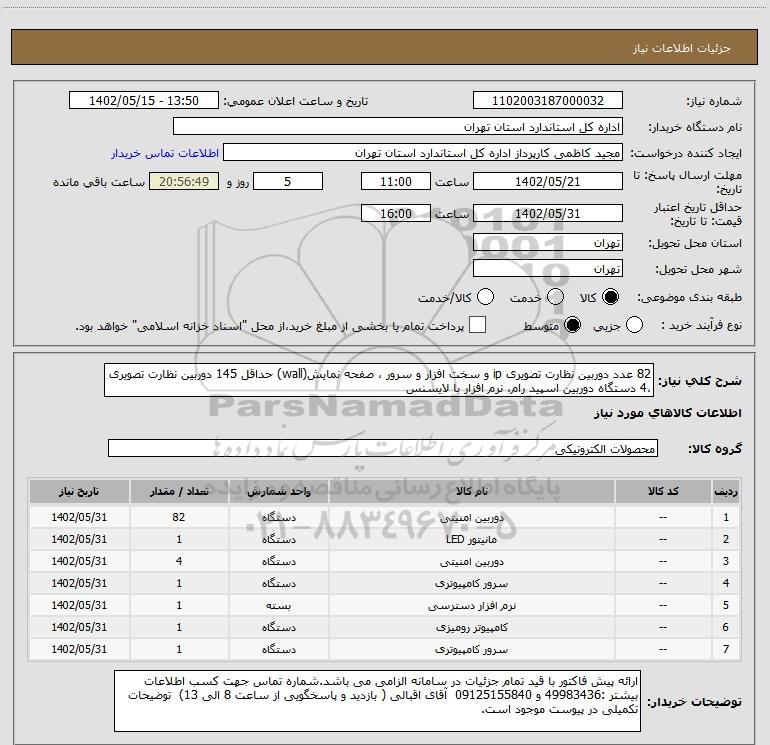Screen dimensions: 770x745
Task: Select the جزیی purchase type radio
Action: (x=634, y=325)
